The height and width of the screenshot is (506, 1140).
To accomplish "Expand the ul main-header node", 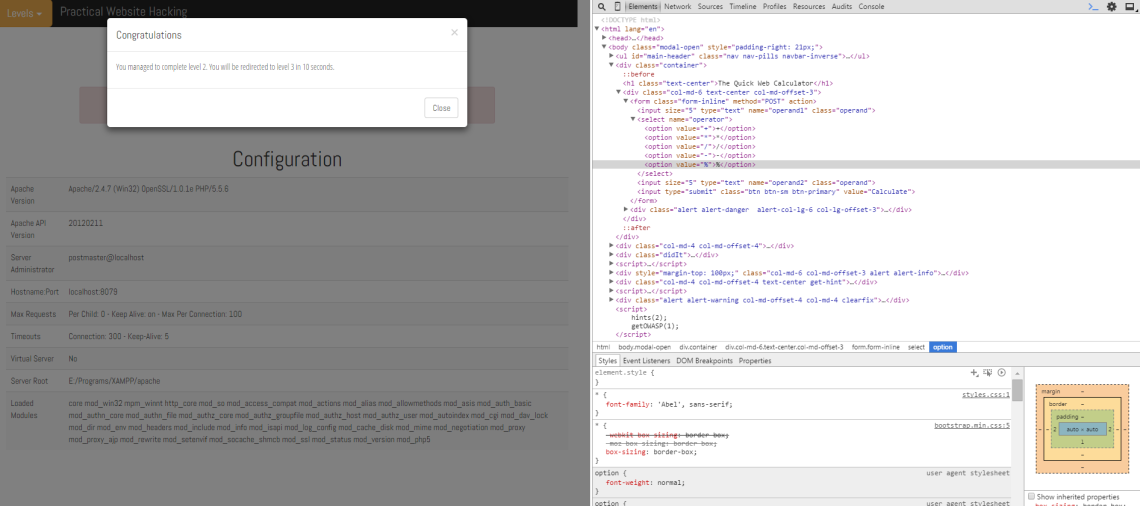I will click(x=611, y=55).
